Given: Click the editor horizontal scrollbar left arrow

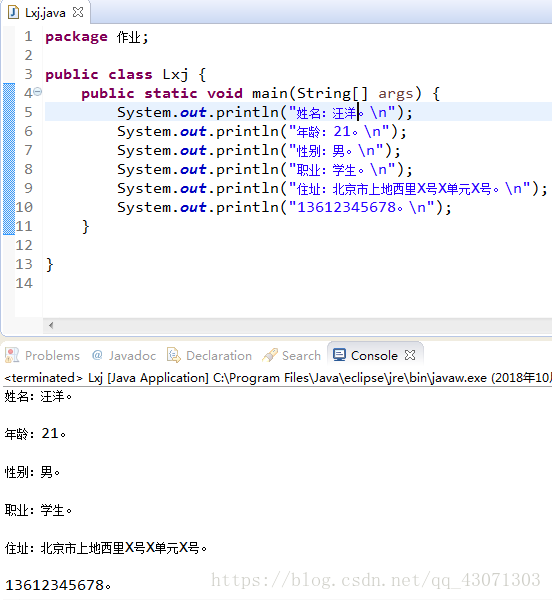Looking at the screenshot, I should (x=51, y=326).
